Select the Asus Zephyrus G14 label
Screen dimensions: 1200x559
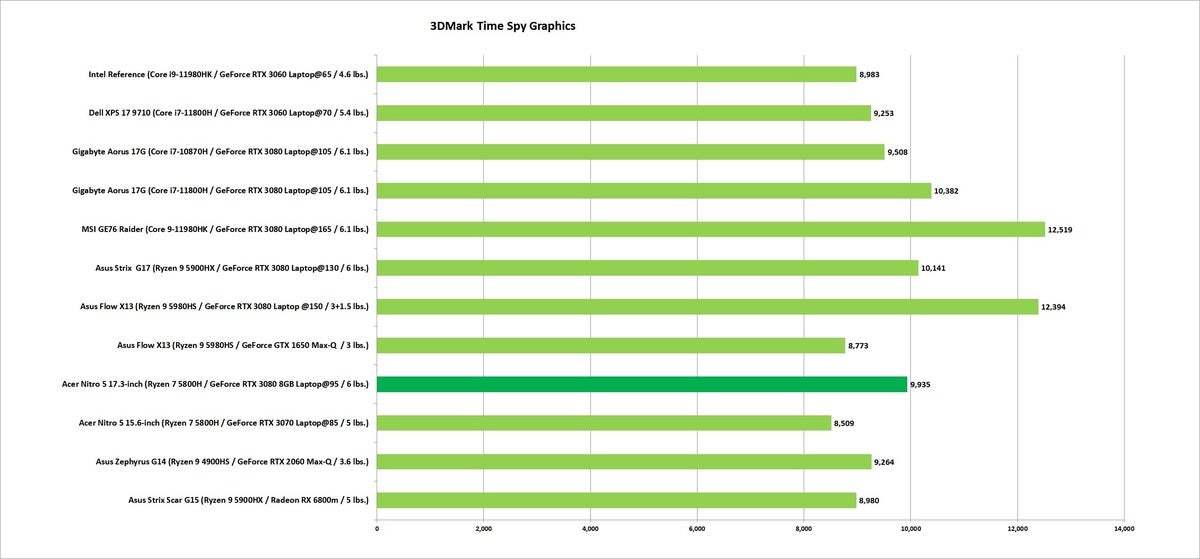[234, 462]
